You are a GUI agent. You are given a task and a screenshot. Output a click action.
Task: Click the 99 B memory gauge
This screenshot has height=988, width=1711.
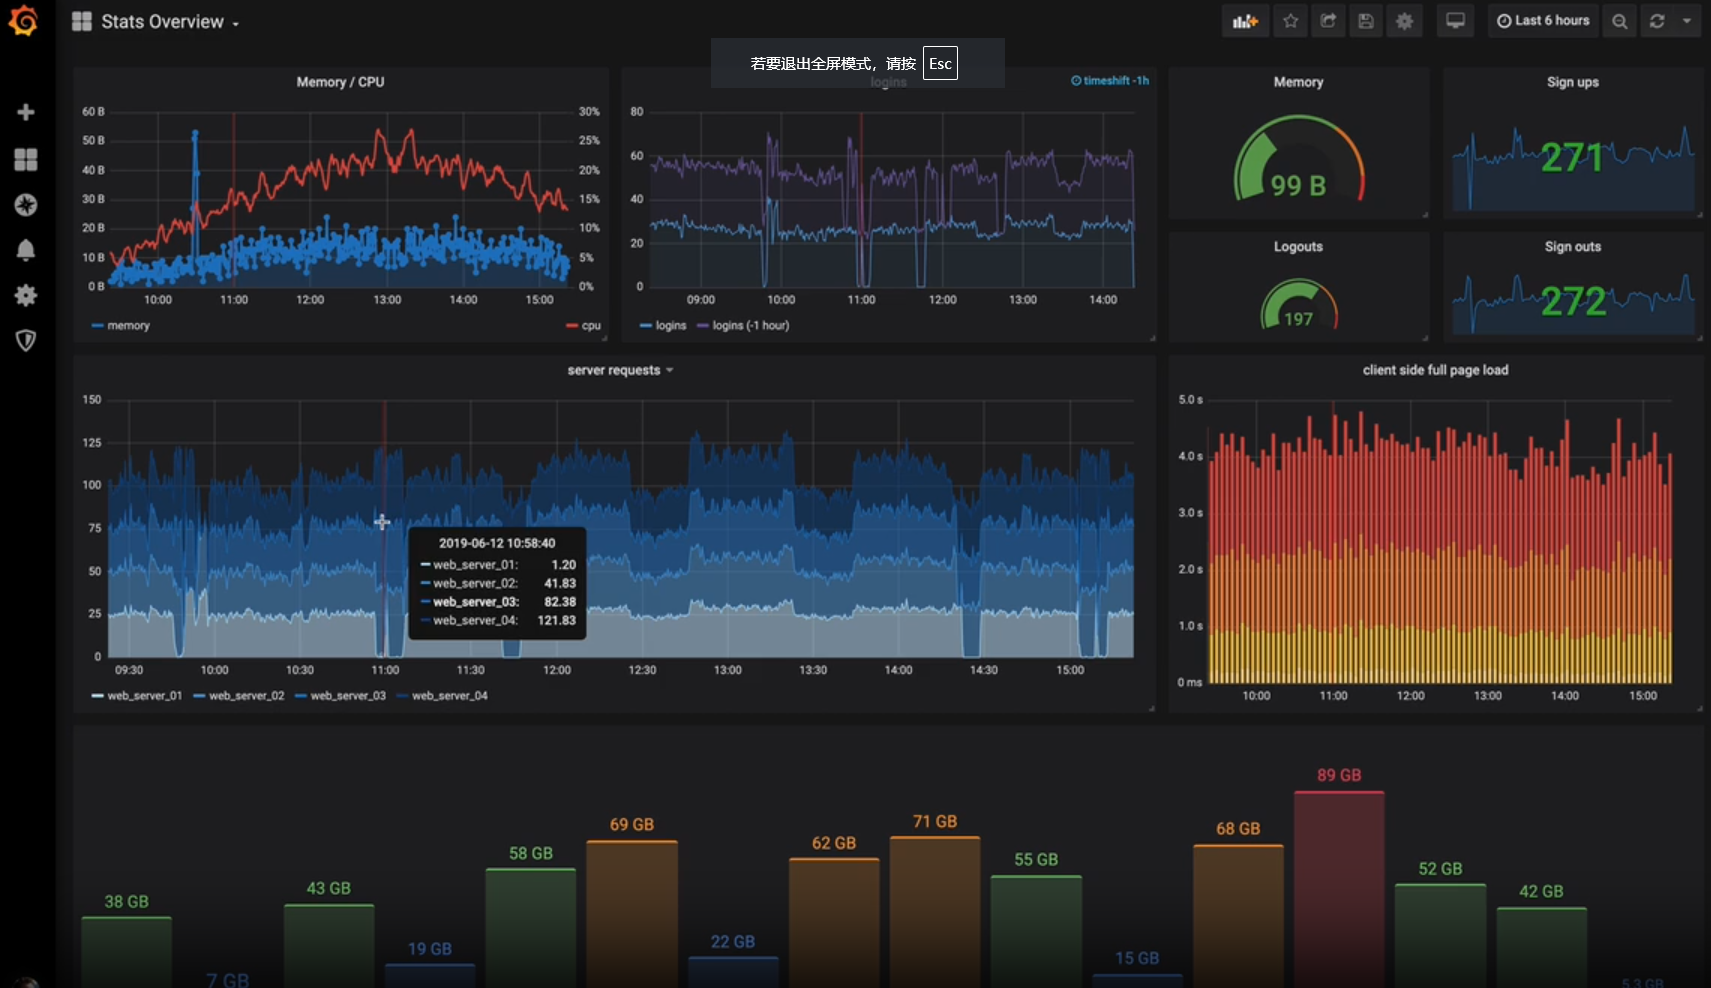pyautogui.click(x=1298, y=160)
